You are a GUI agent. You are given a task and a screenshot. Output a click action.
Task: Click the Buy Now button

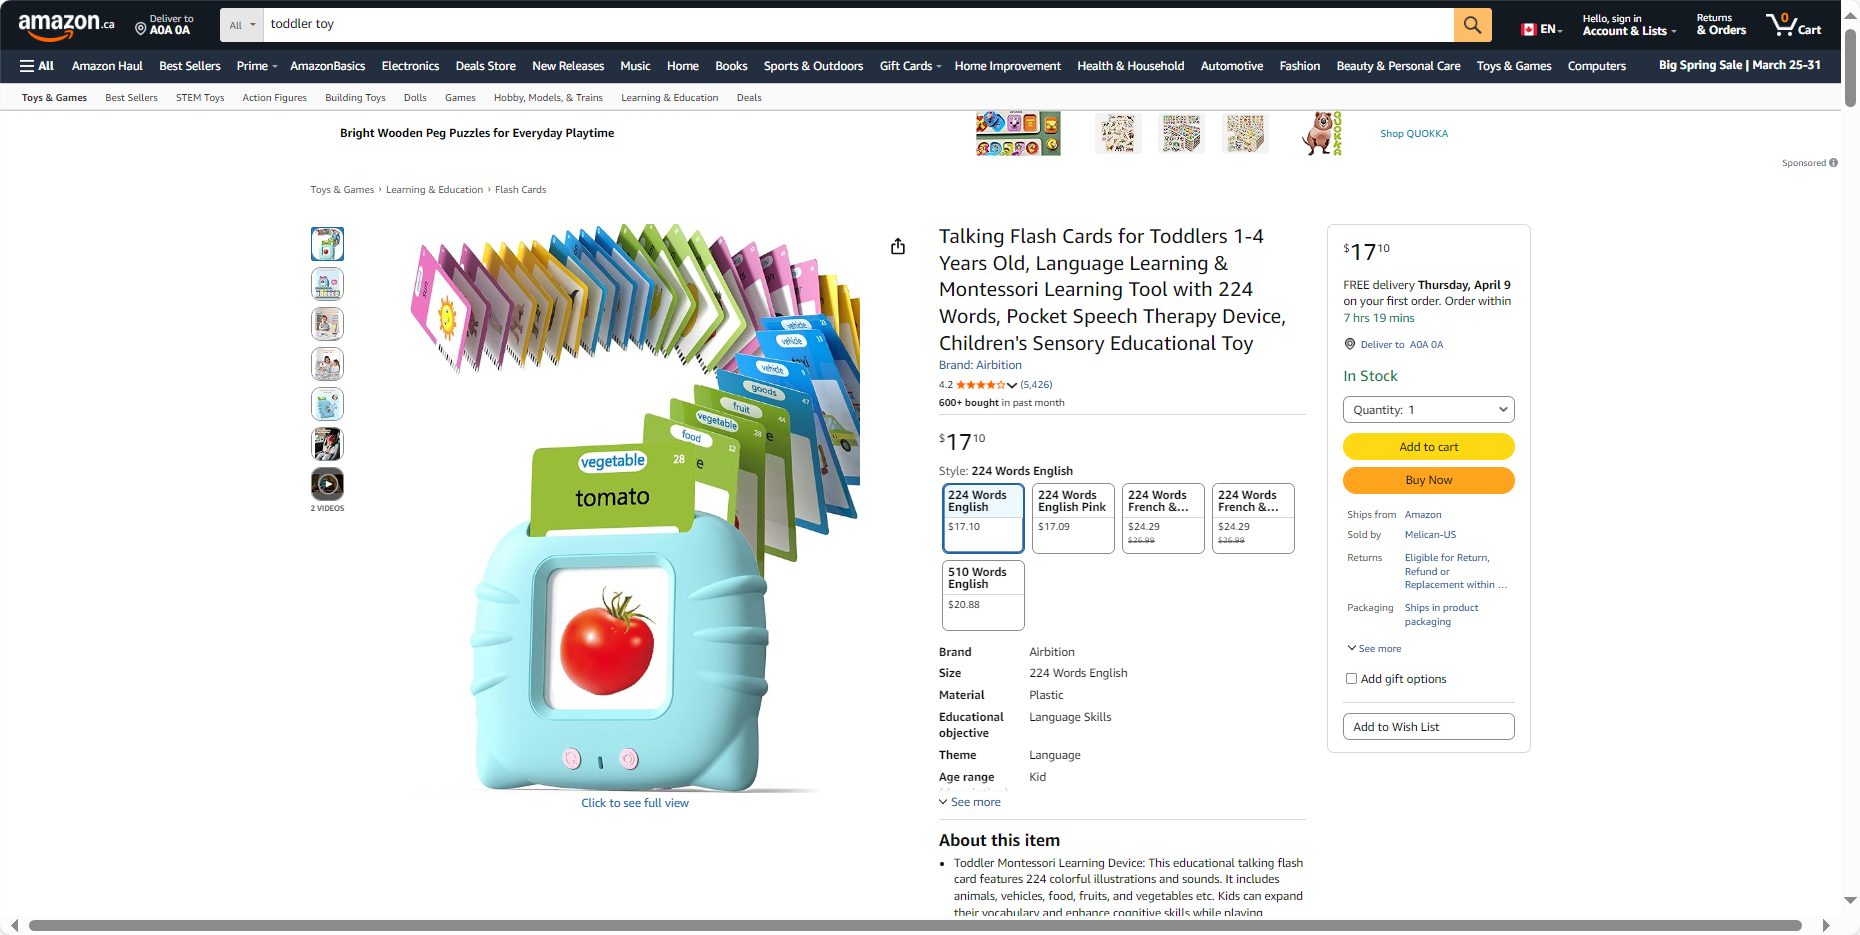(x=1428, y=480)
